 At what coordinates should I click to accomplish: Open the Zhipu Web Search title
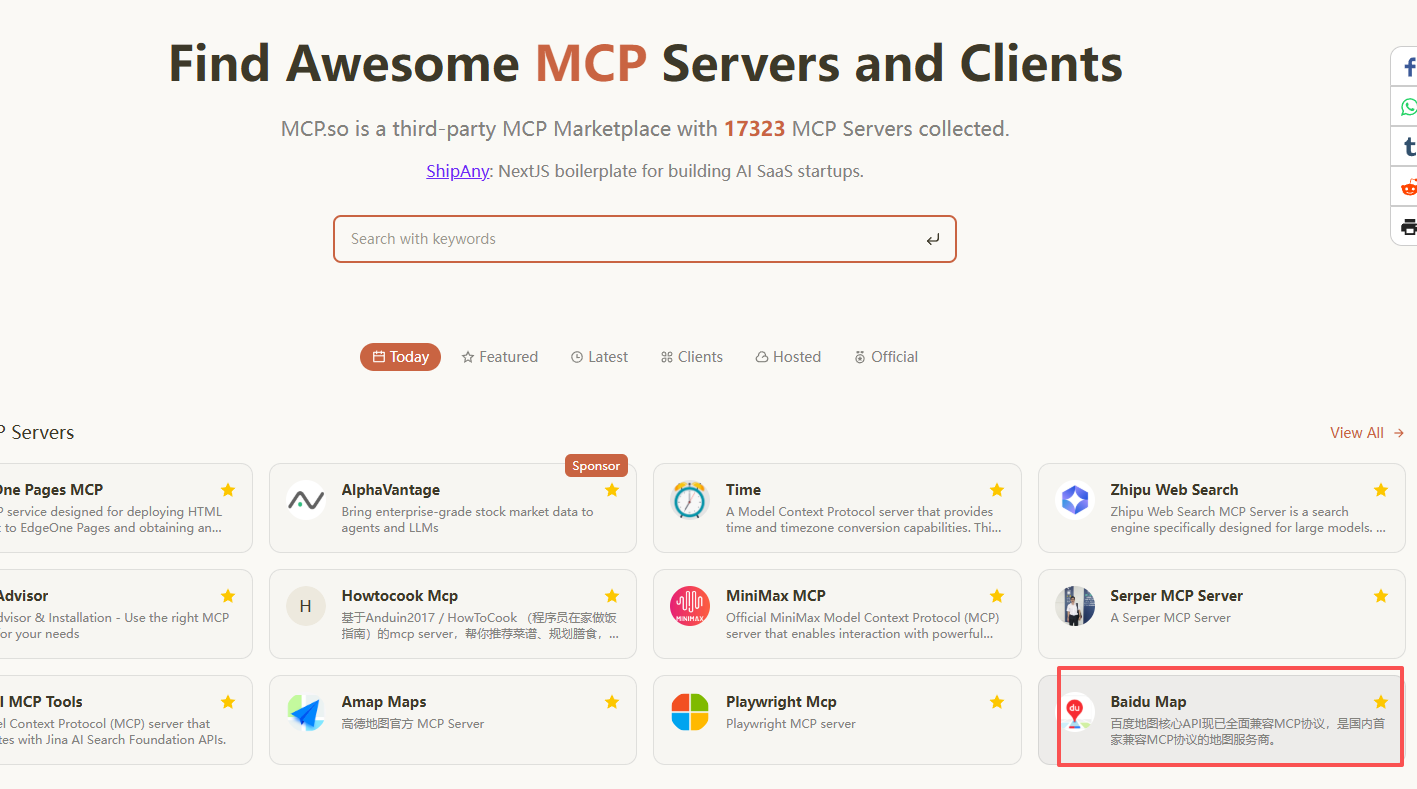(1174, 490)
